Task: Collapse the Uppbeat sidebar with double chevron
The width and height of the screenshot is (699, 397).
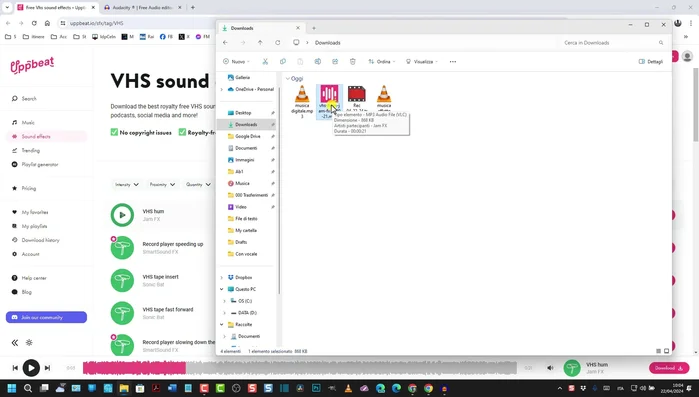Action: tap(15, 343)
